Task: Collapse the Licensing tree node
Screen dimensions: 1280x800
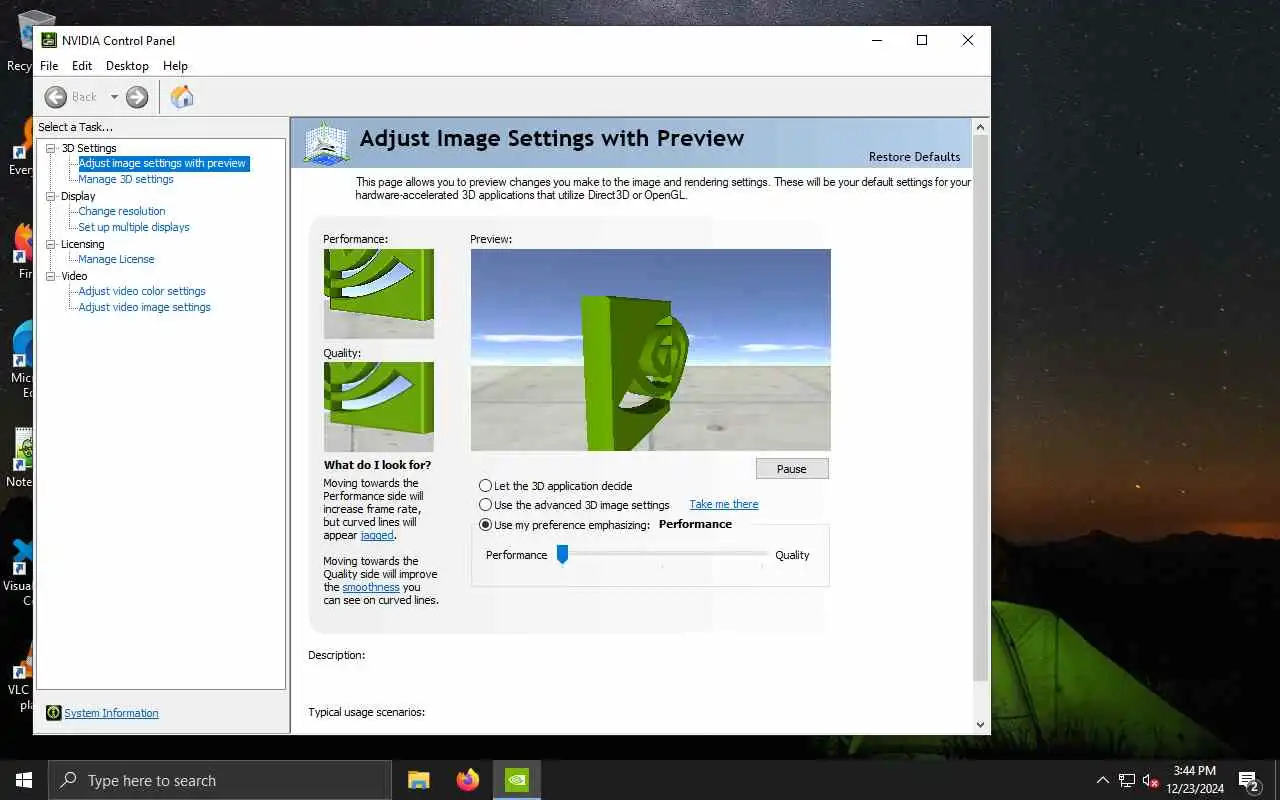Action: [52, 244]
